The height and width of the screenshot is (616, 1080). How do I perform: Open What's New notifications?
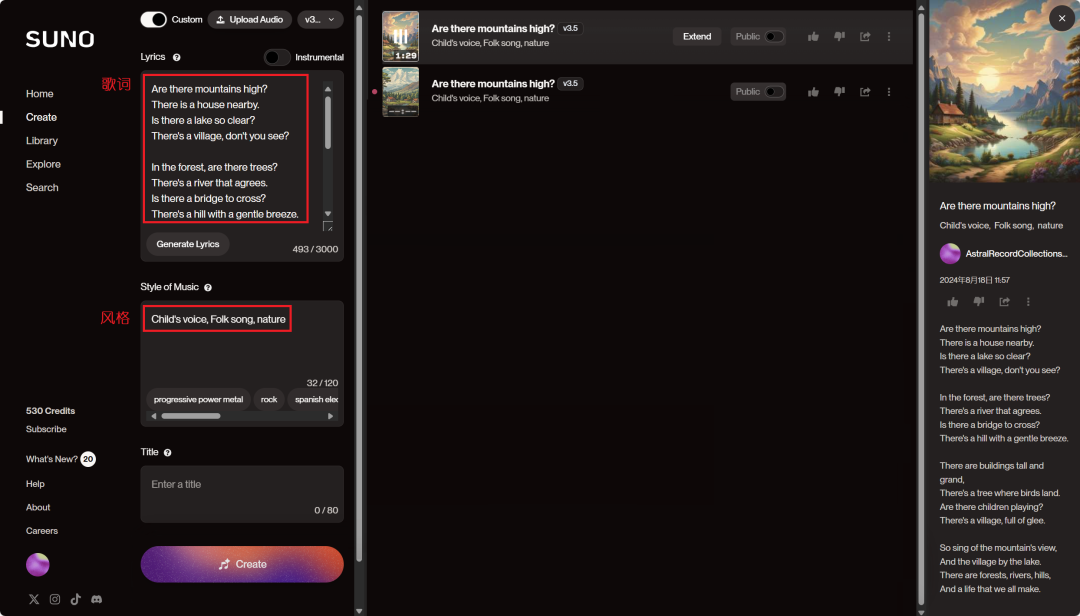pyautogui.click(x=61, y=459)
